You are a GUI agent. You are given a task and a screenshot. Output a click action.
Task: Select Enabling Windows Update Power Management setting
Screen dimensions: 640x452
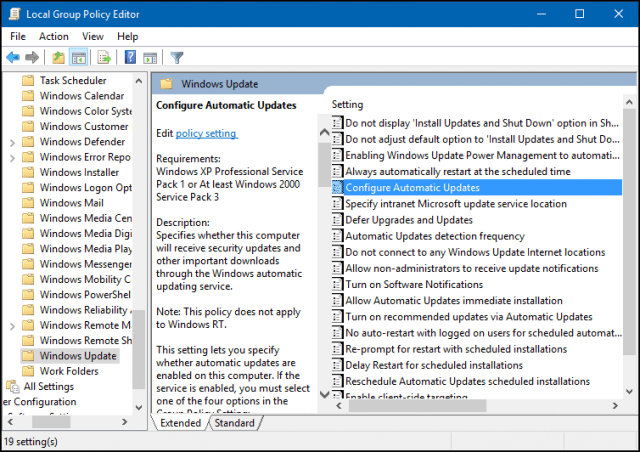[482, 155]
